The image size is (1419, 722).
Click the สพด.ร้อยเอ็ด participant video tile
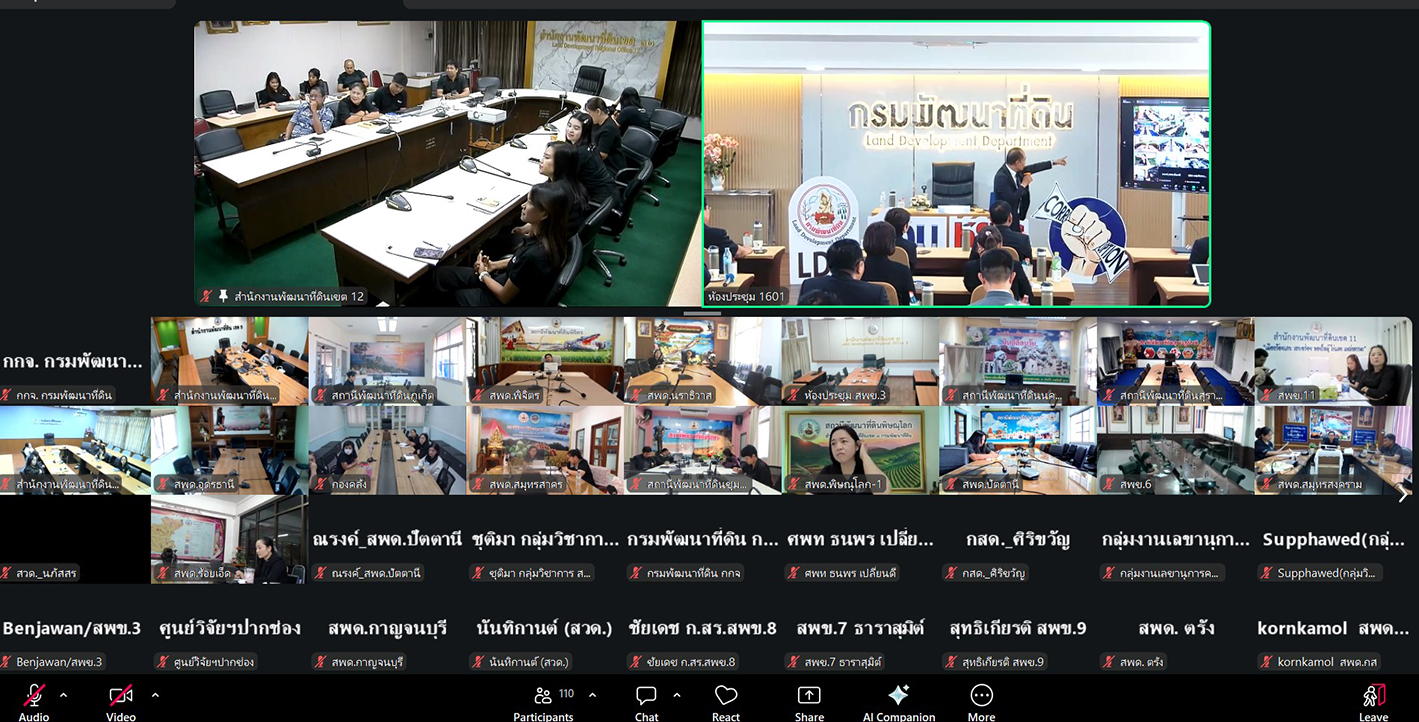[x=229, y=539]
